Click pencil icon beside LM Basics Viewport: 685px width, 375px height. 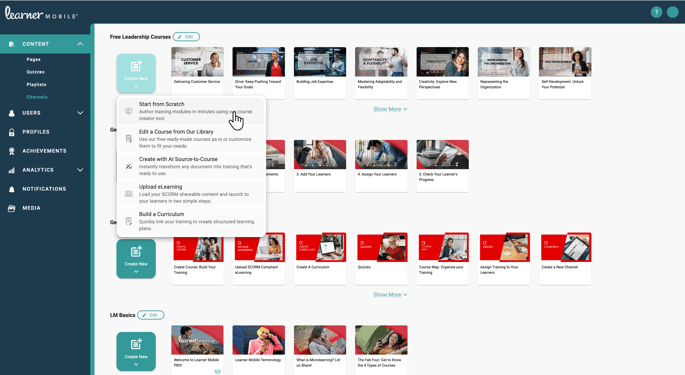(144, 315)
